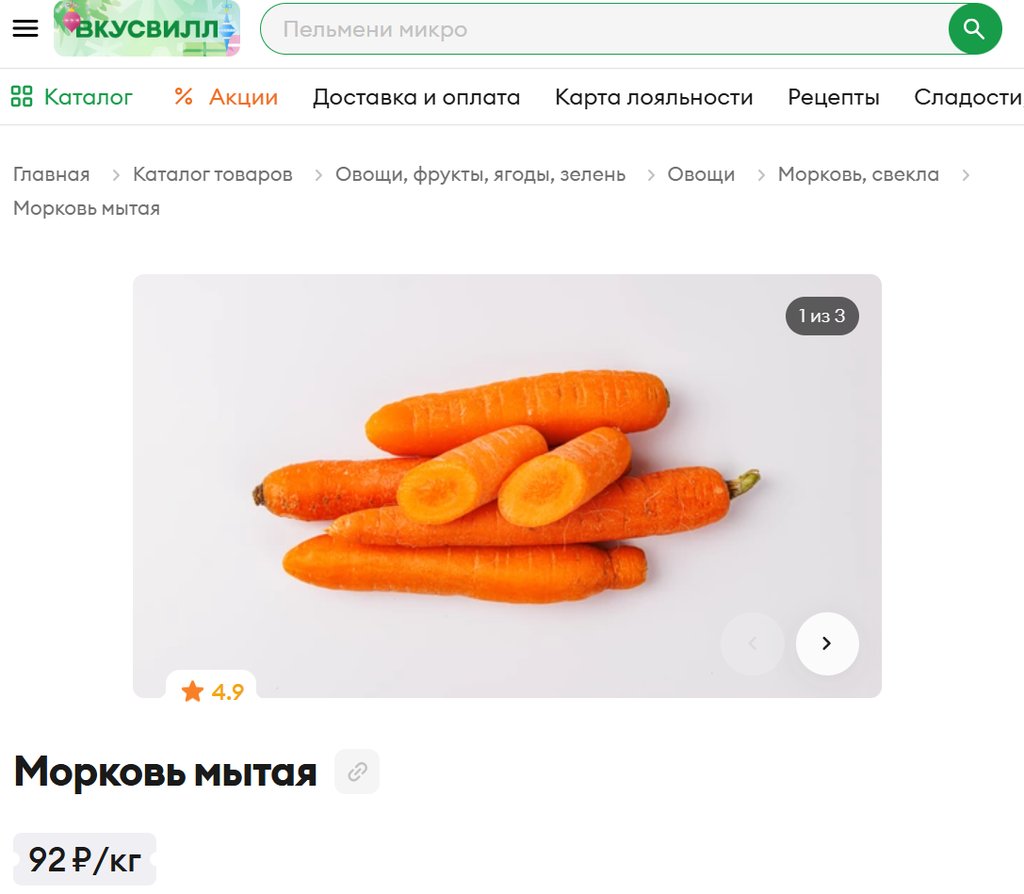Go to Главная breadcrumb
Screen dimensions: 1024x894
(52, 174)
